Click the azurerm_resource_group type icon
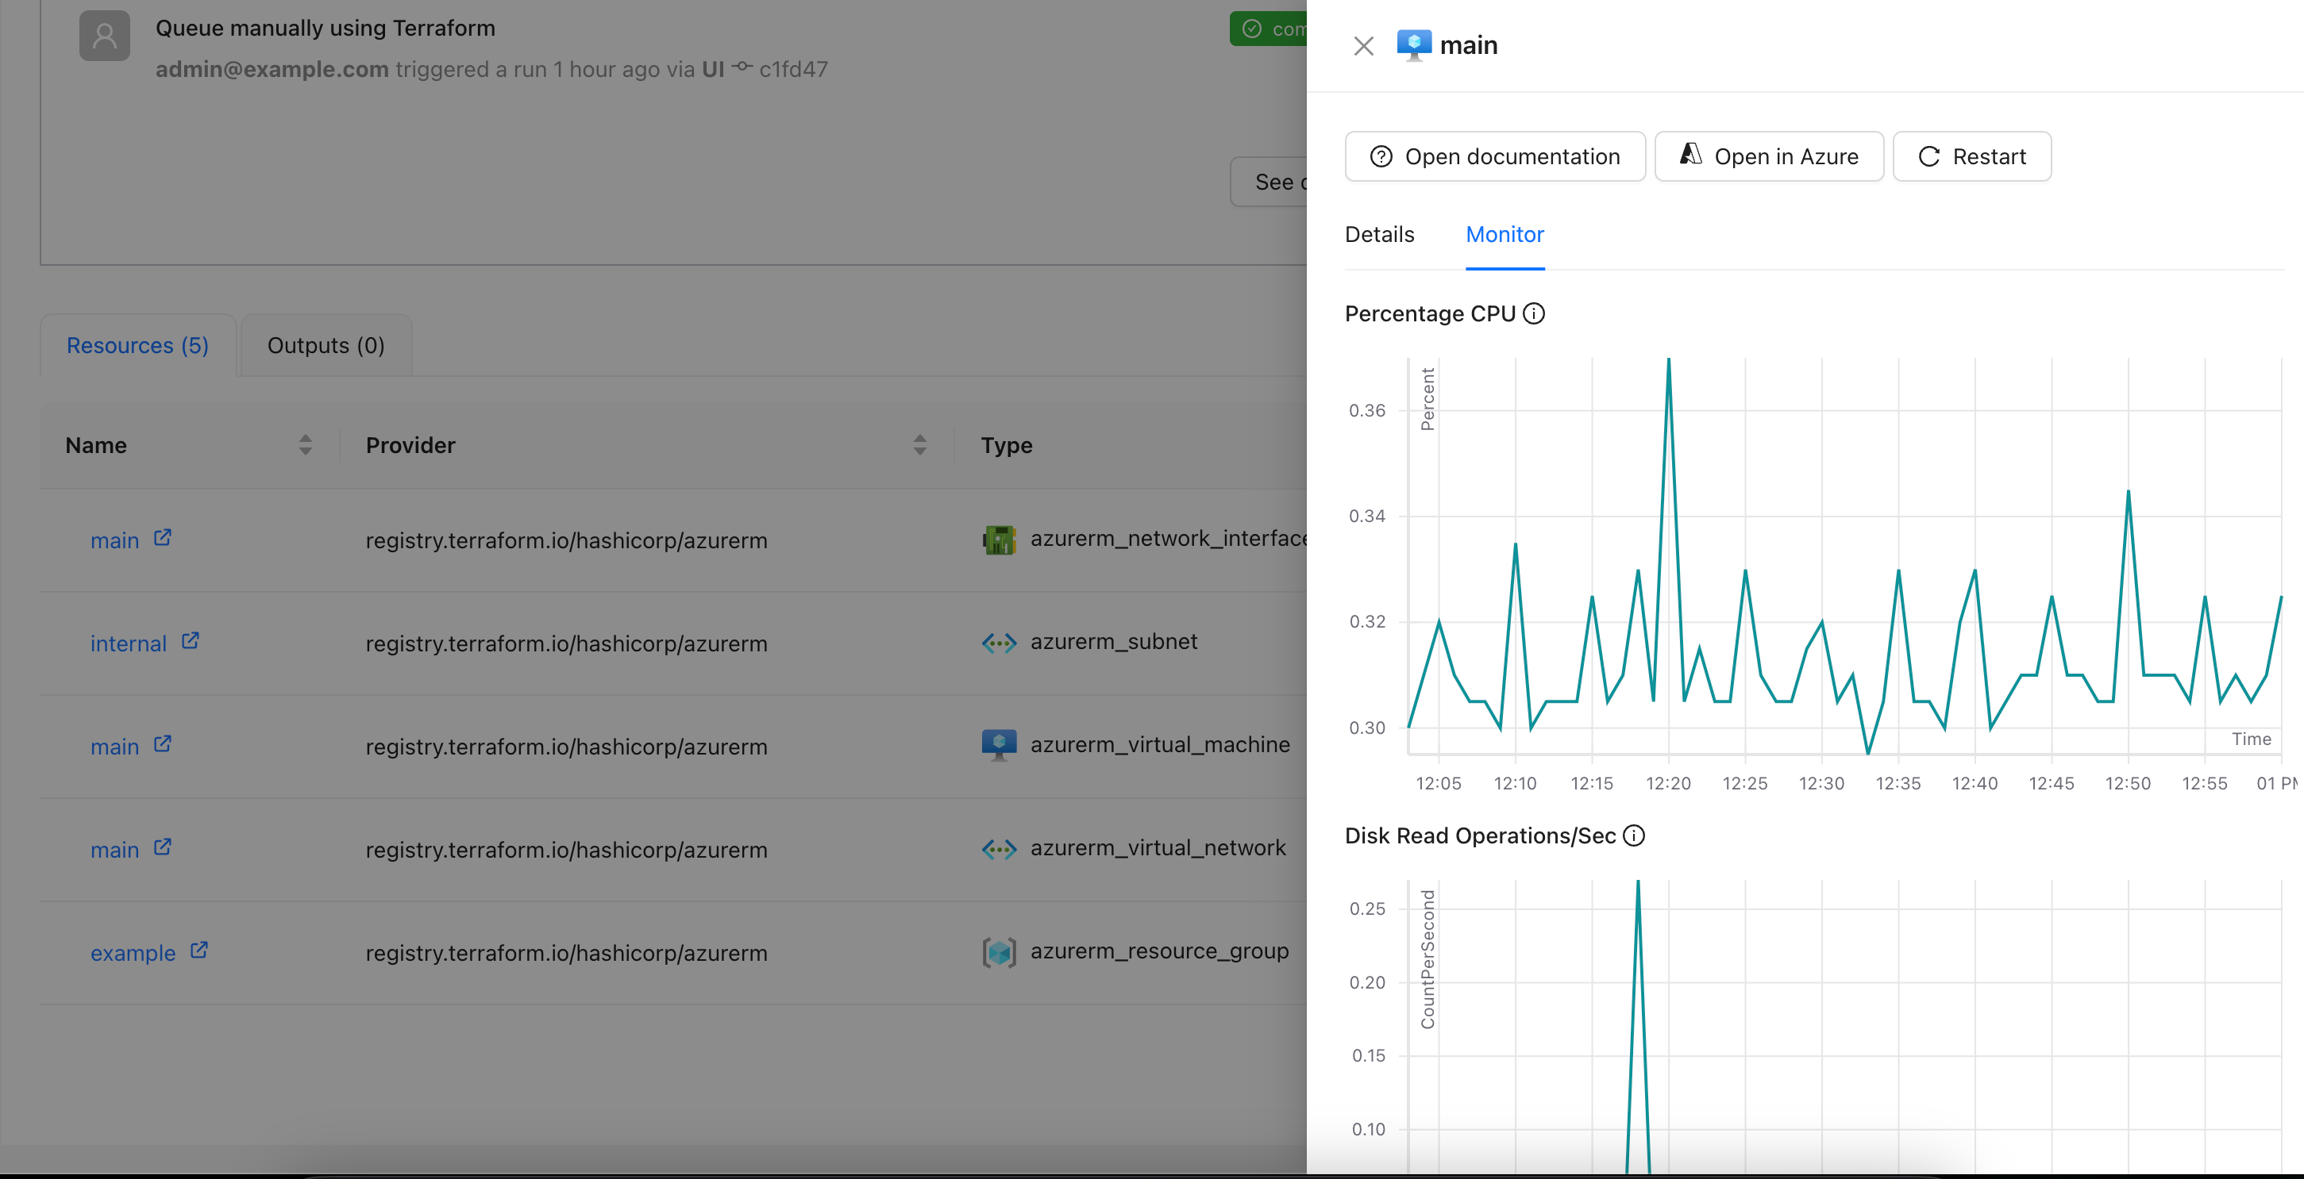Image resolution: width=2304 pixels, height=1179 pixels. pos(998,952)
